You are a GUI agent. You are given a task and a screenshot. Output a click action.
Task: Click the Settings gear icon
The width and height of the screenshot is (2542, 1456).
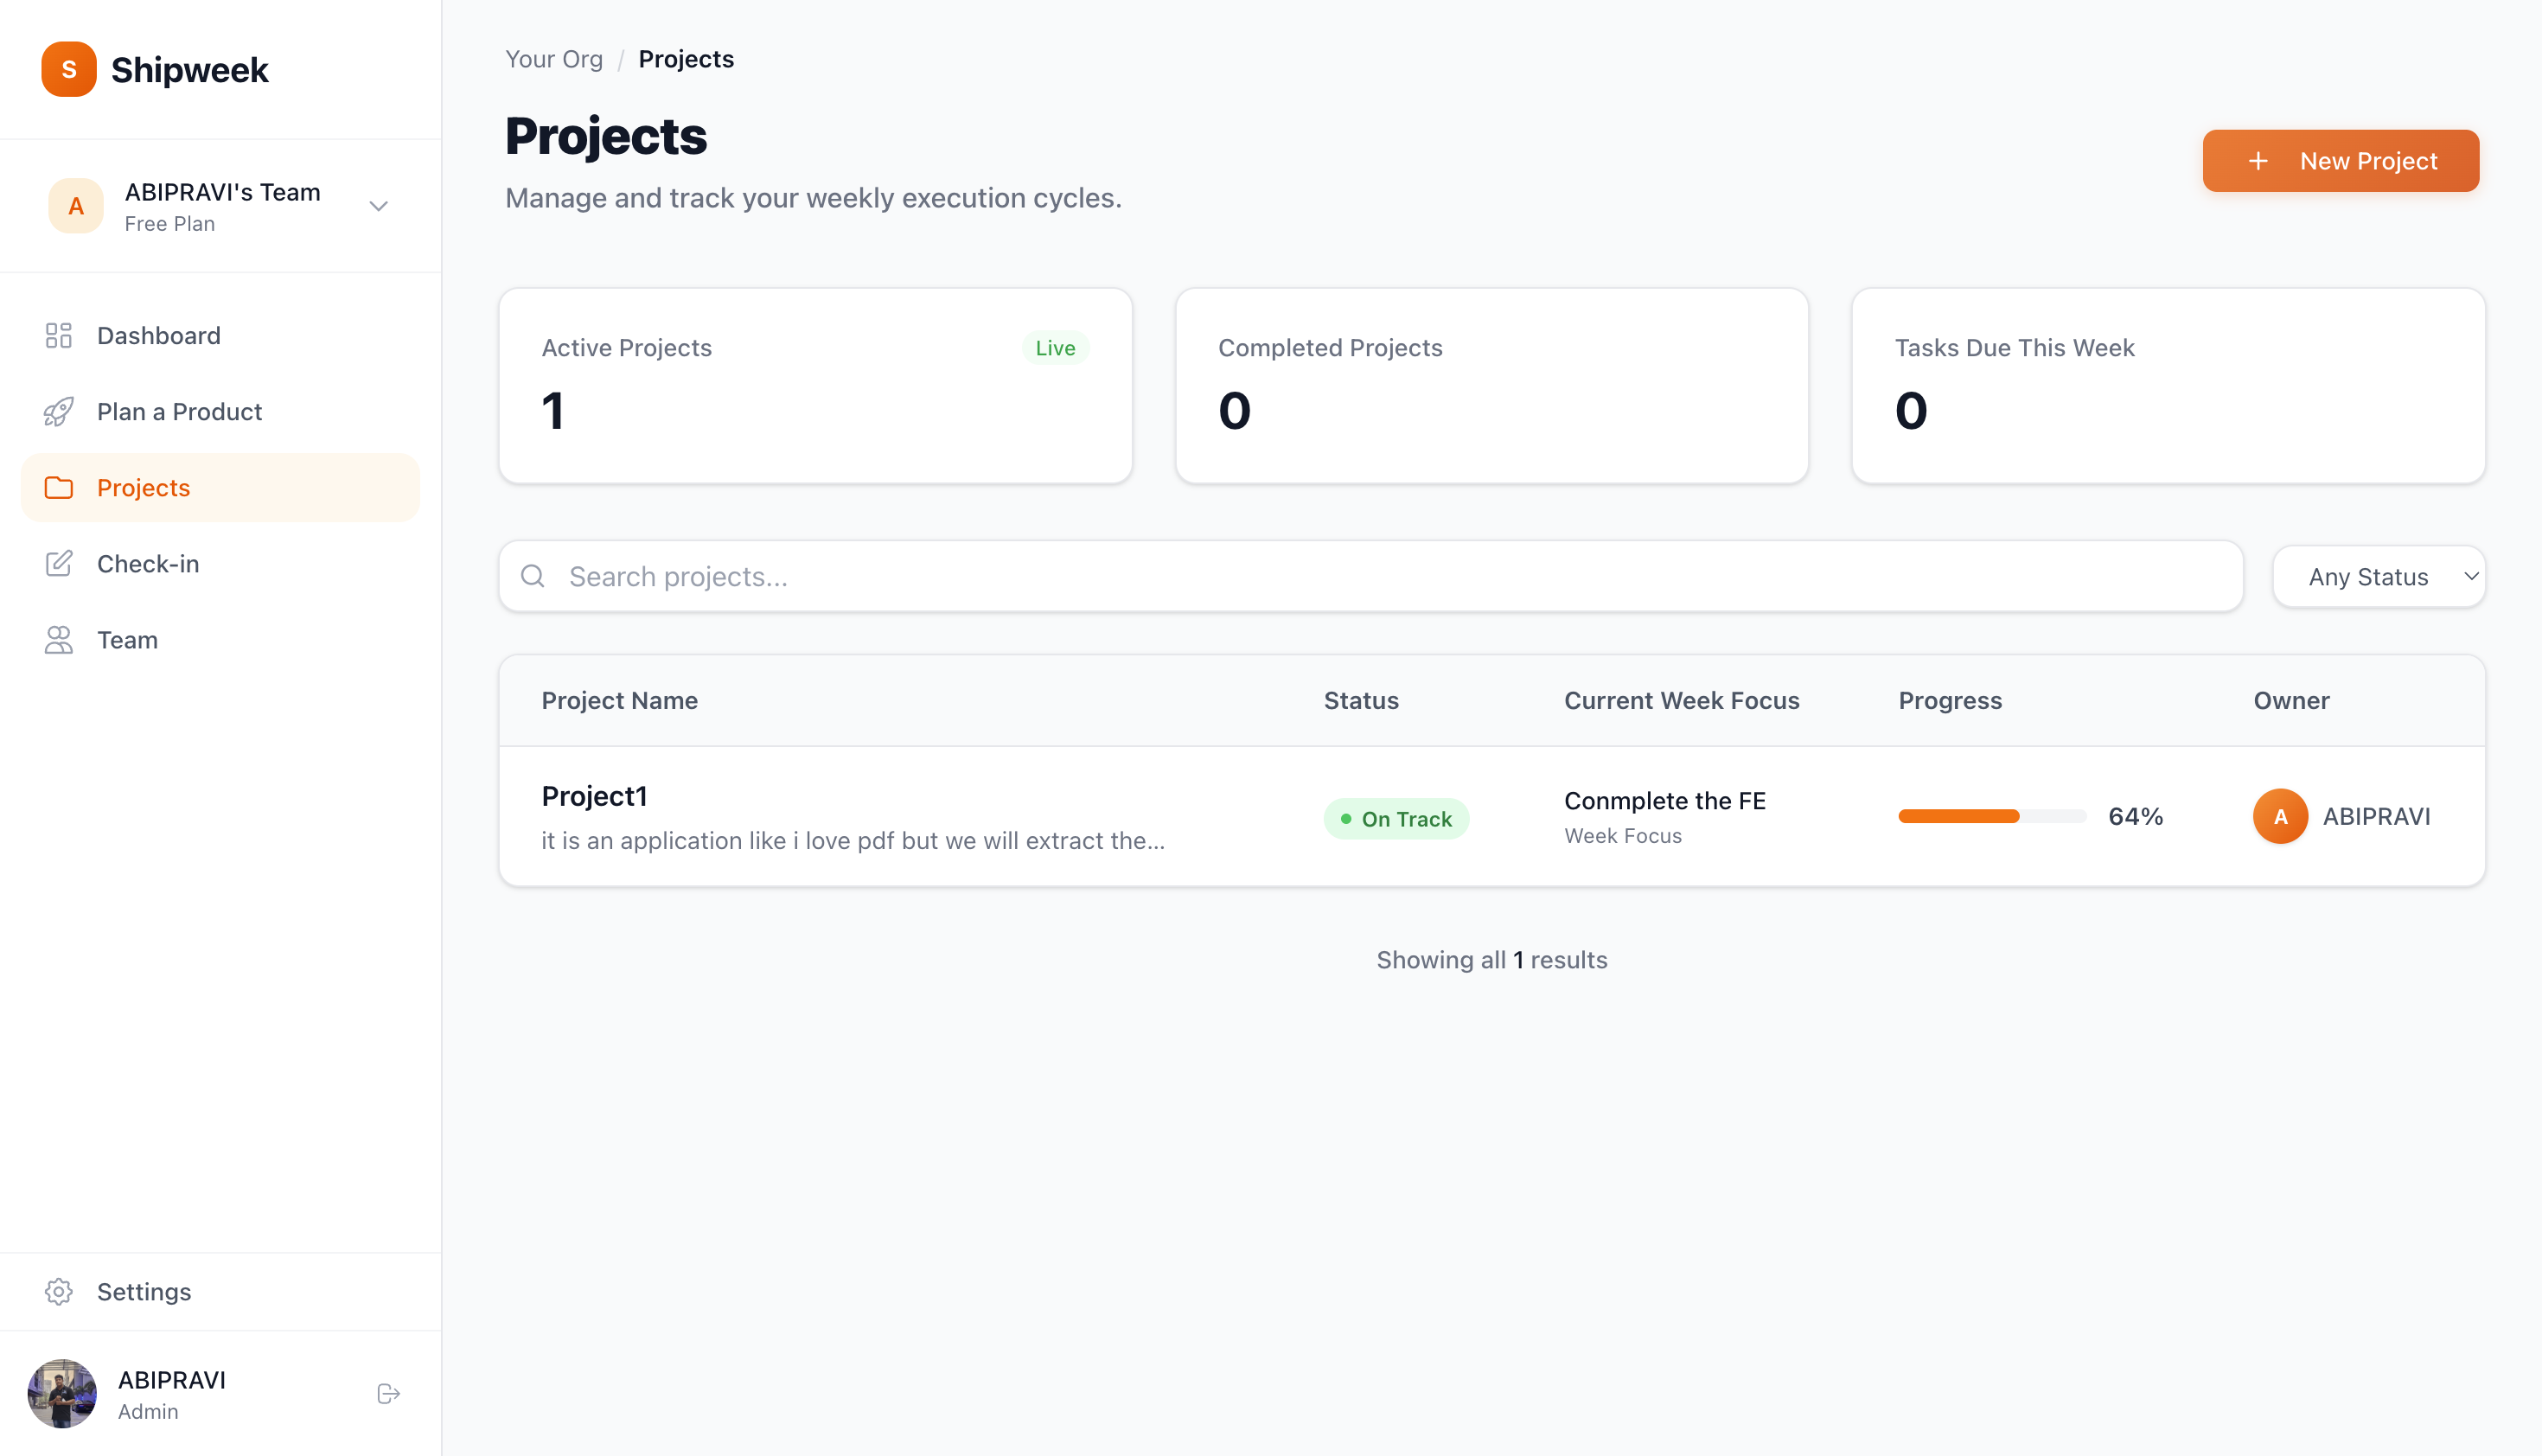(59, 1291)
